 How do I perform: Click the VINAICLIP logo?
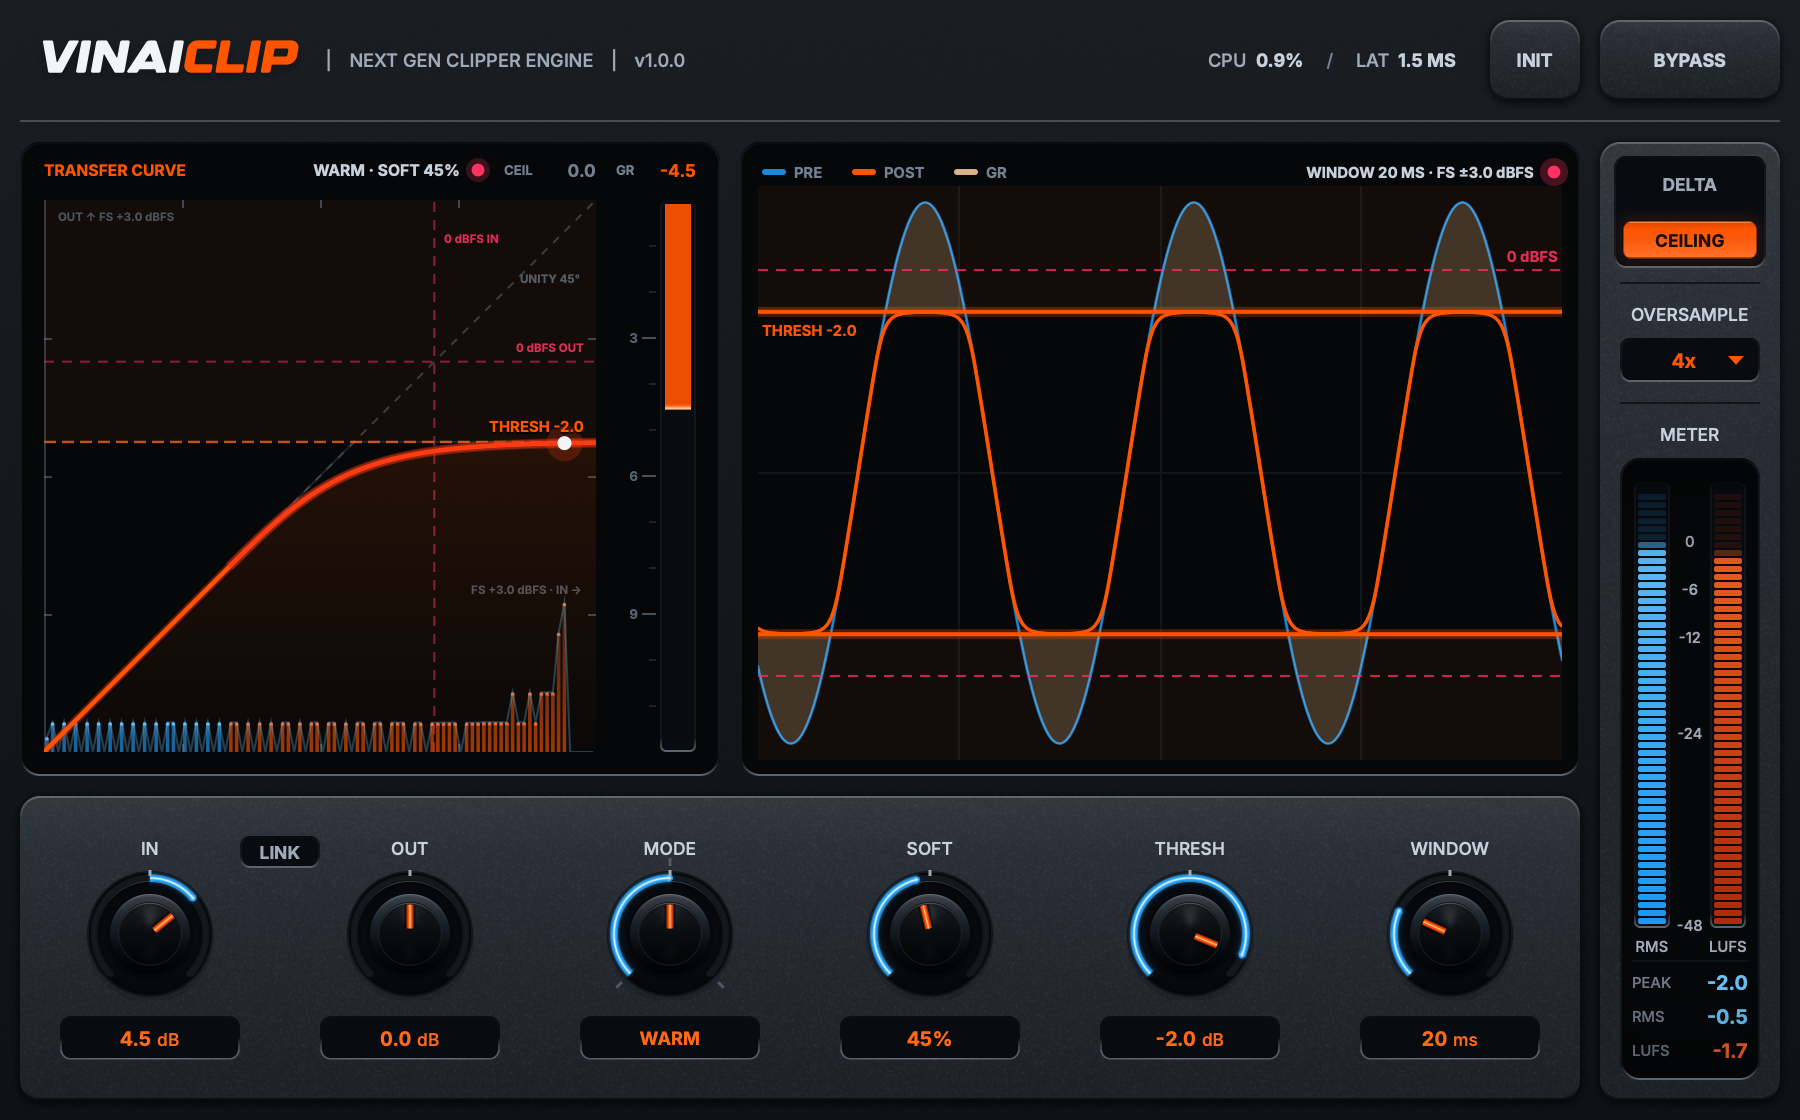[170, 58]
